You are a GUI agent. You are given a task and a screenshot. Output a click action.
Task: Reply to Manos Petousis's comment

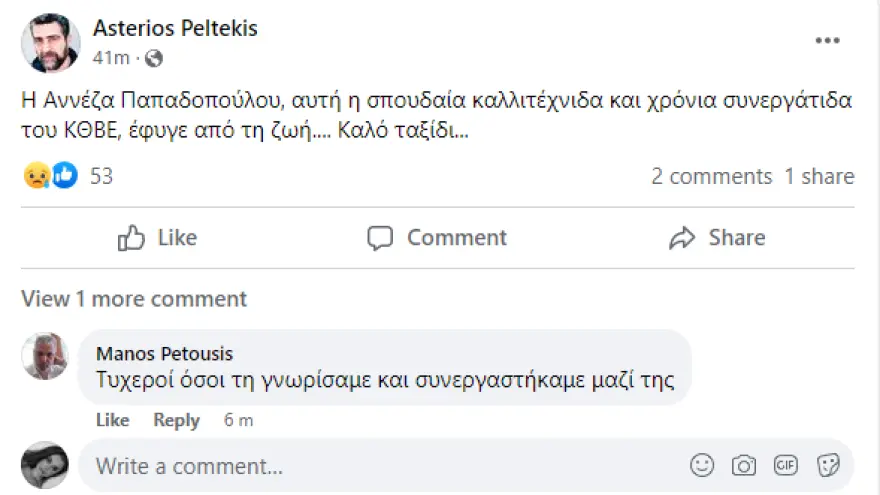176,420
